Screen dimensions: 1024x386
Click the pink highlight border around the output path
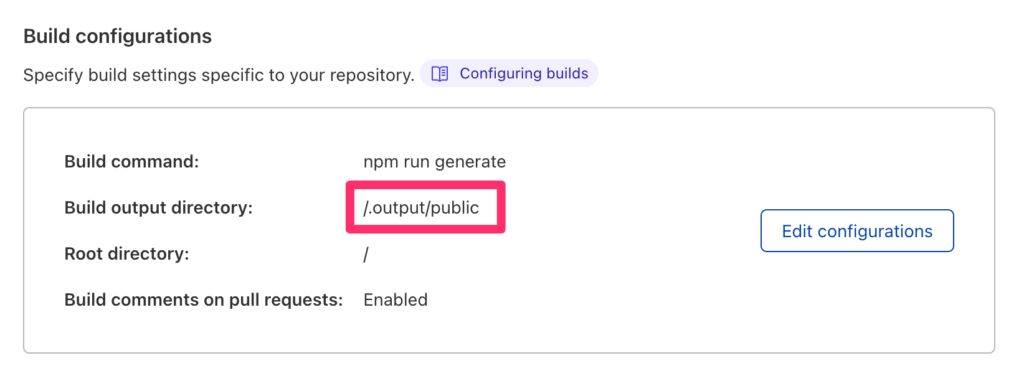point(425,185)
